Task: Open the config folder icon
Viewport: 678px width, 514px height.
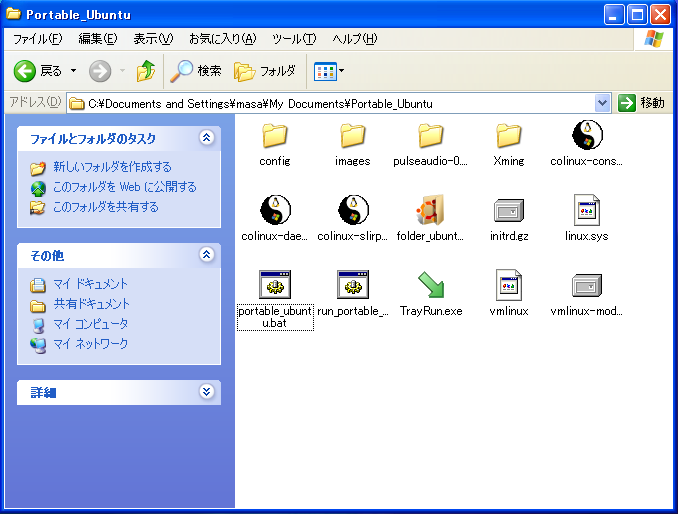Action: pos(275,135)
